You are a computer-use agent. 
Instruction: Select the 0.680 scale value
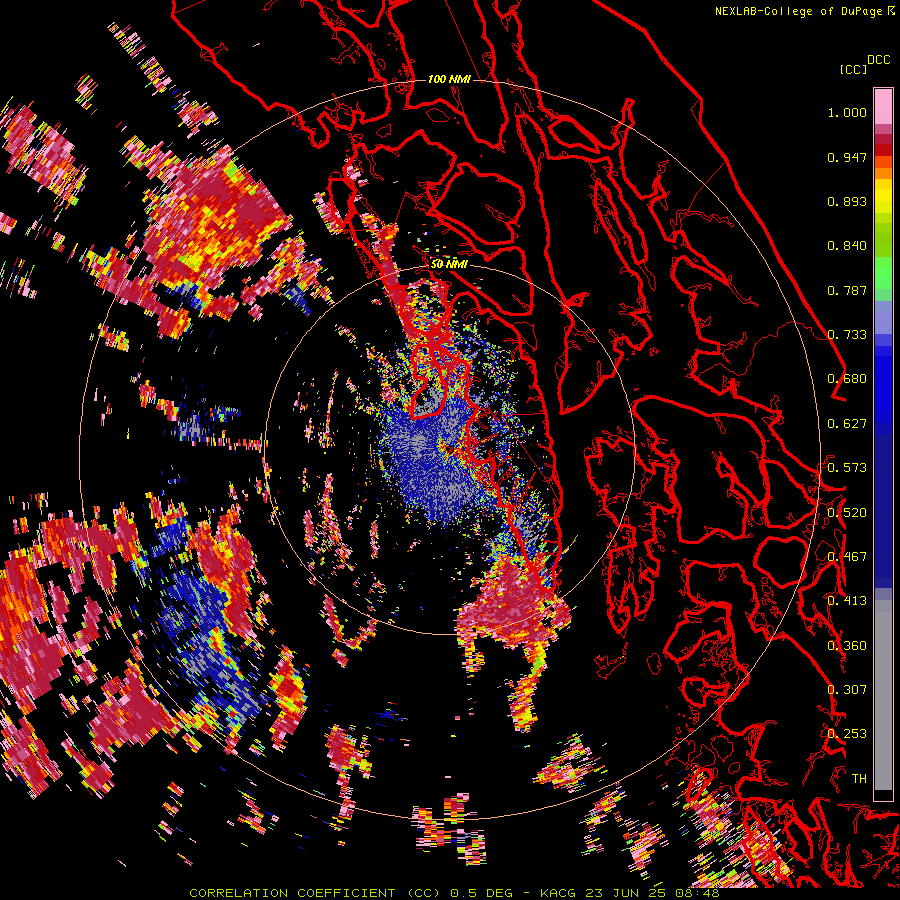pyautogui.click(x=847, y=379)
